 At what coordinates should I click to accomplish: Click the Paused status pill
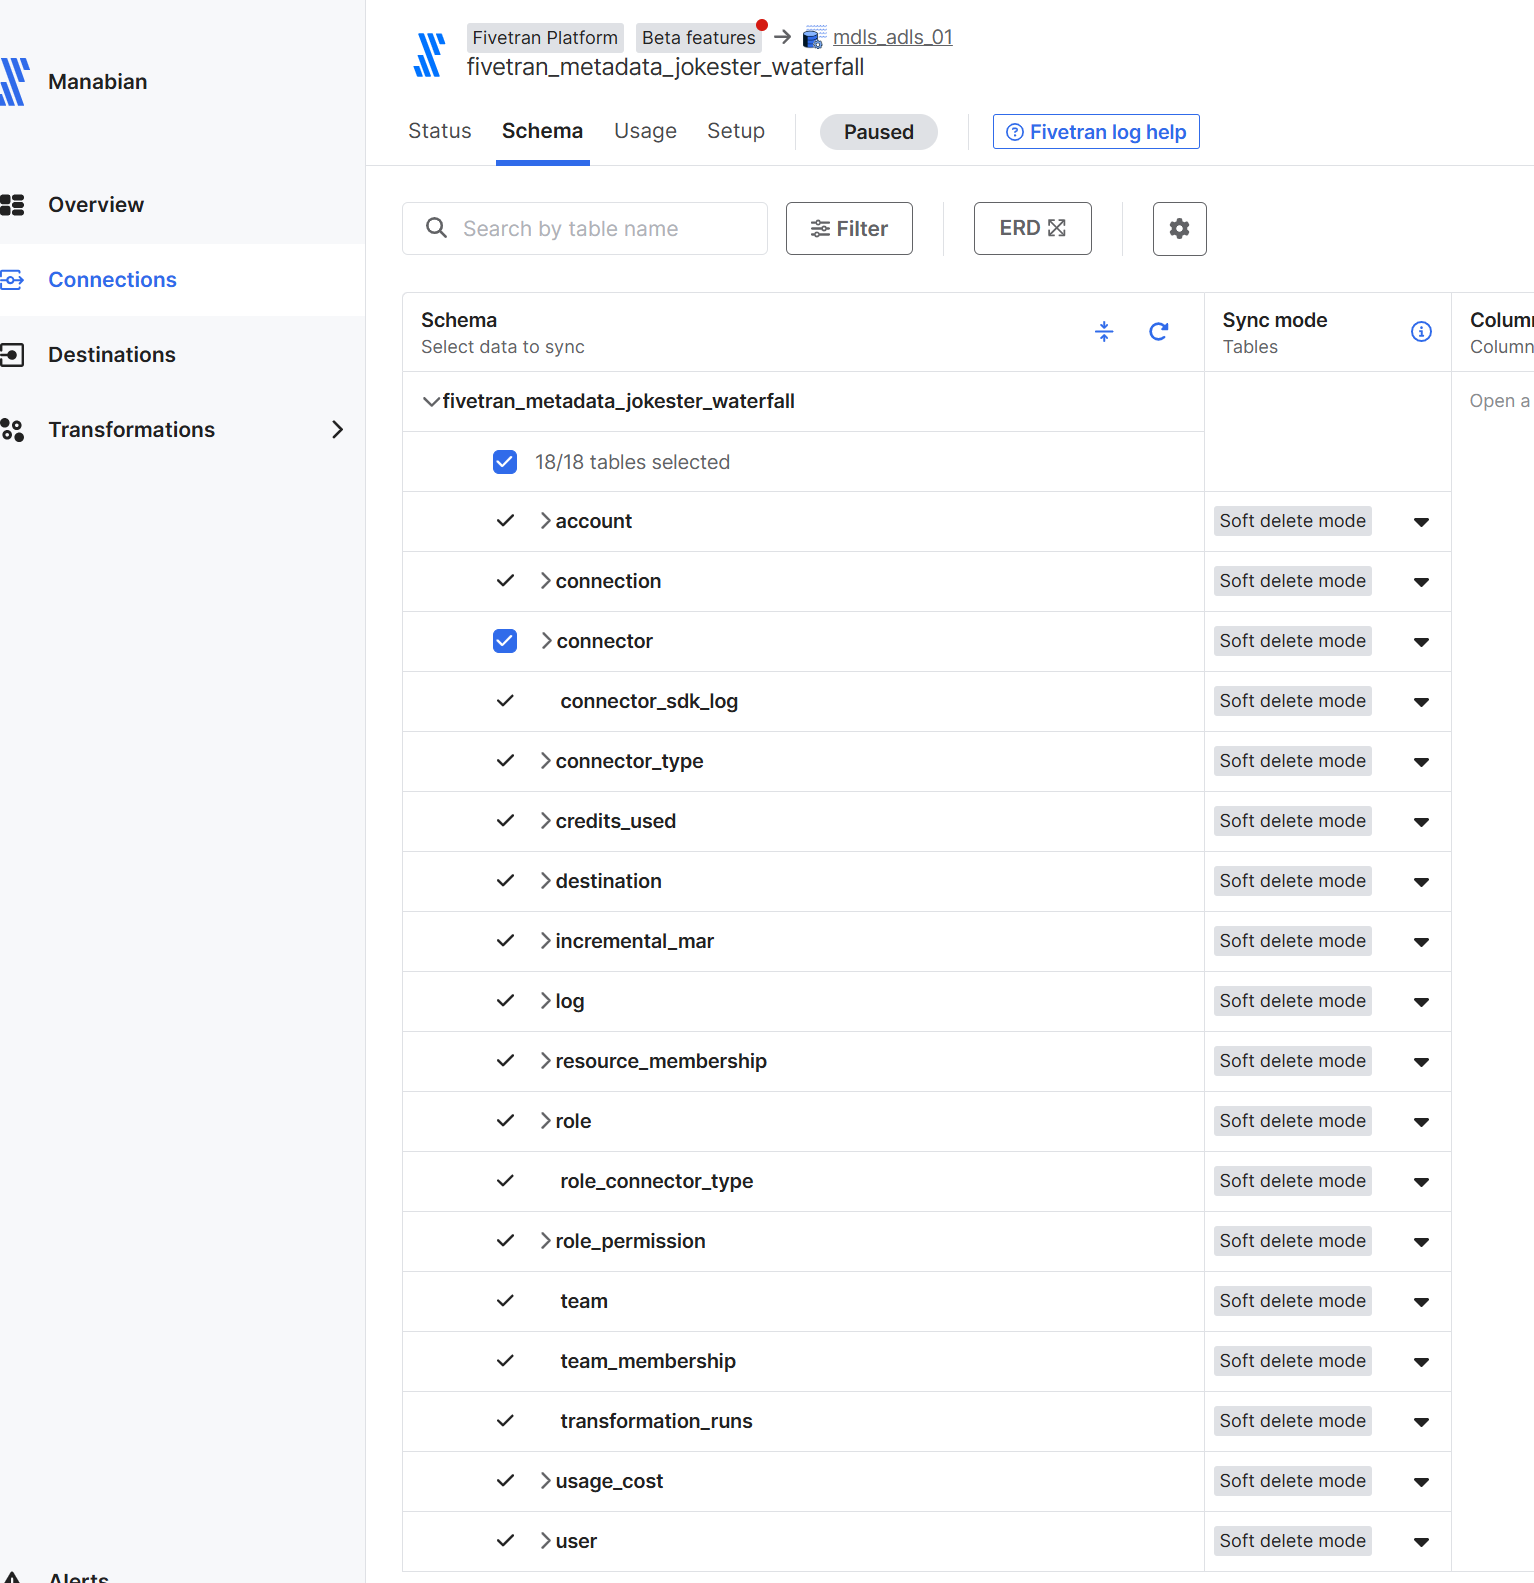pyautogui.click(x=879, y=132)
